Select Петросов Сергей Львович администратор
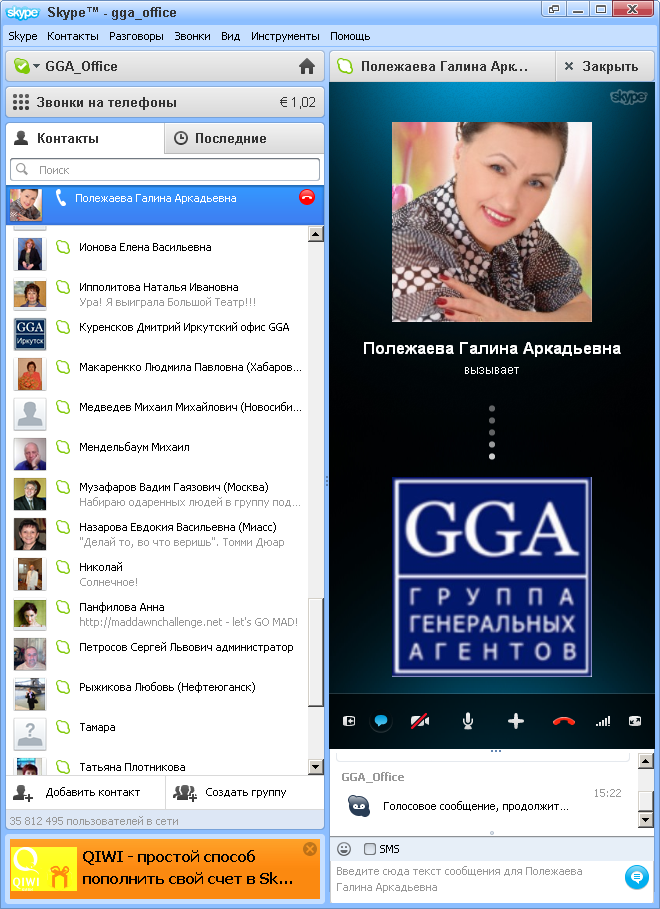The image size is (660, 909). click(157, 654)
